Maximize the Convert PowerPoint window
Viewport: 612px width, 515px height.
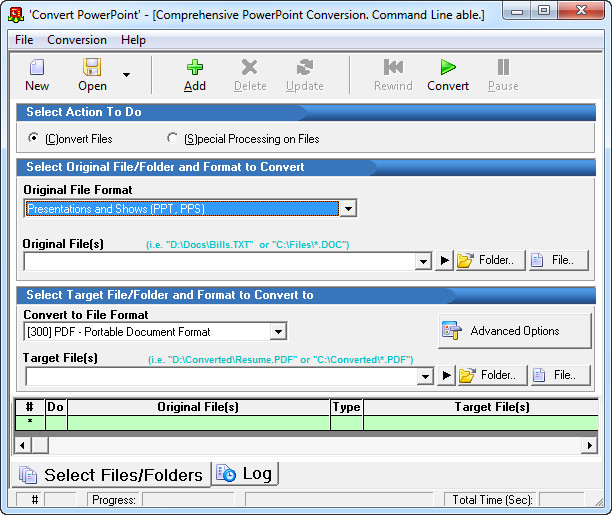point(544,11)
